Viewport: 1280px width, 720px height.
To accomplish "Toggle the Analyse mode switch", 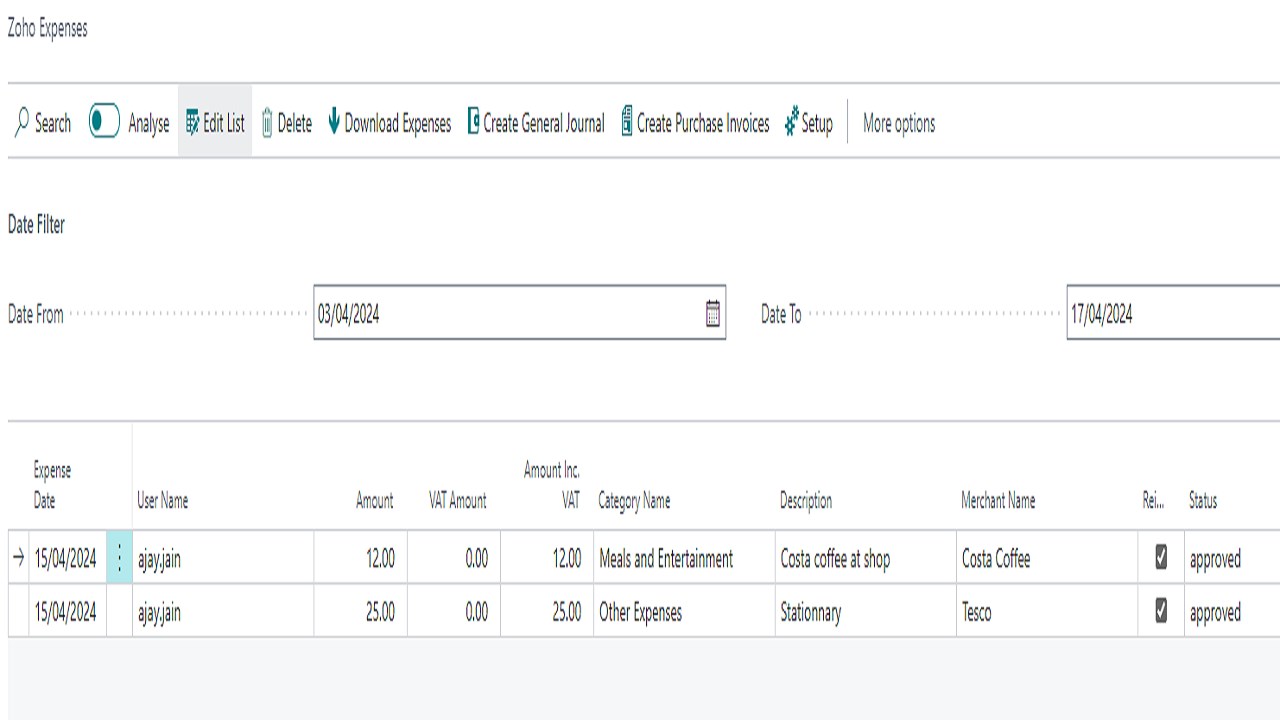I will tap(104, 122).
